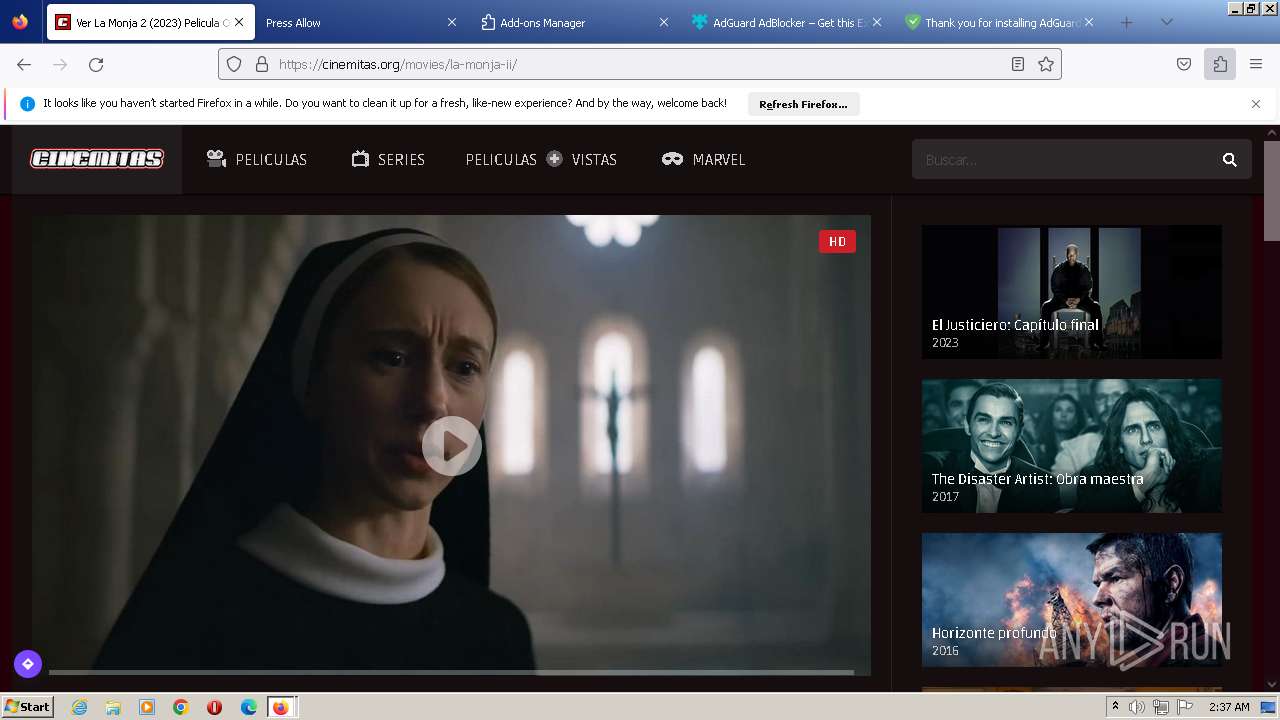Open the Firefox application menu
Screen dimensions: 1280x720
pos(1256,64)
